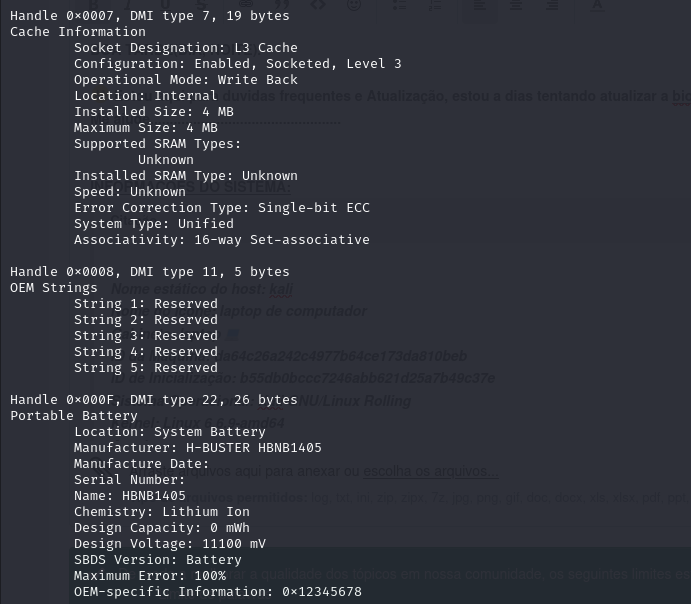Align text left in the editor
The width and height of the screenshot is (691, 604).
pyautogui.click(x=480, y=4)
